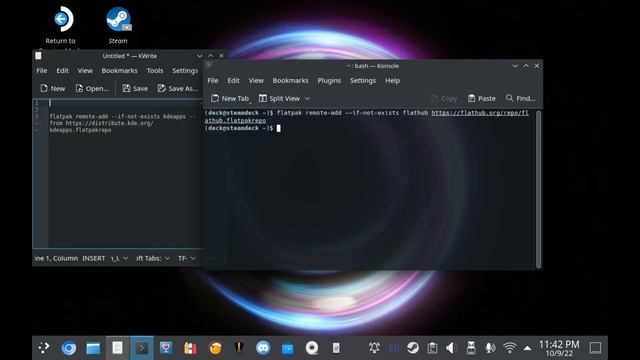Click the Paste button in Konsole
The height and width of the screenshot is (360, 640).
tap(482, 98)
